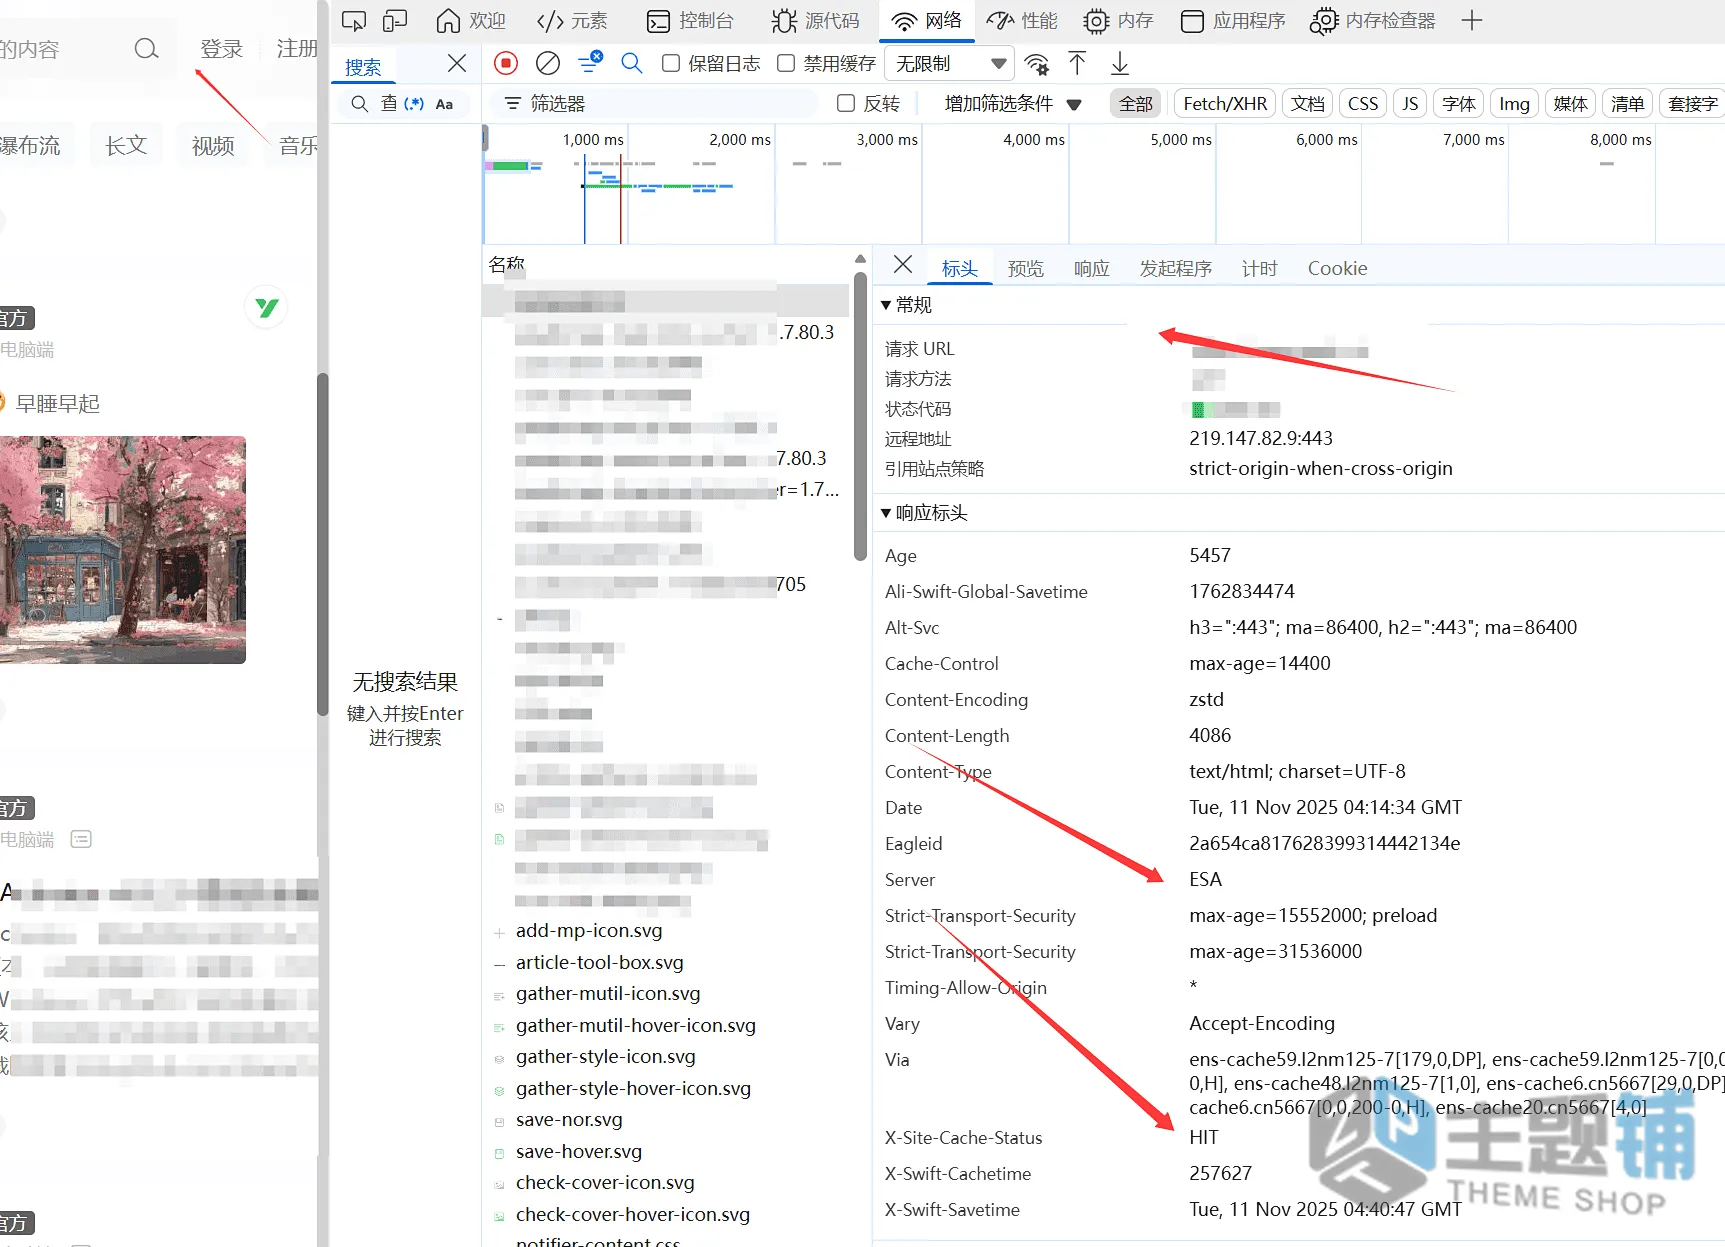Select request check-cover-icon.svg

tap(605, 1183)
